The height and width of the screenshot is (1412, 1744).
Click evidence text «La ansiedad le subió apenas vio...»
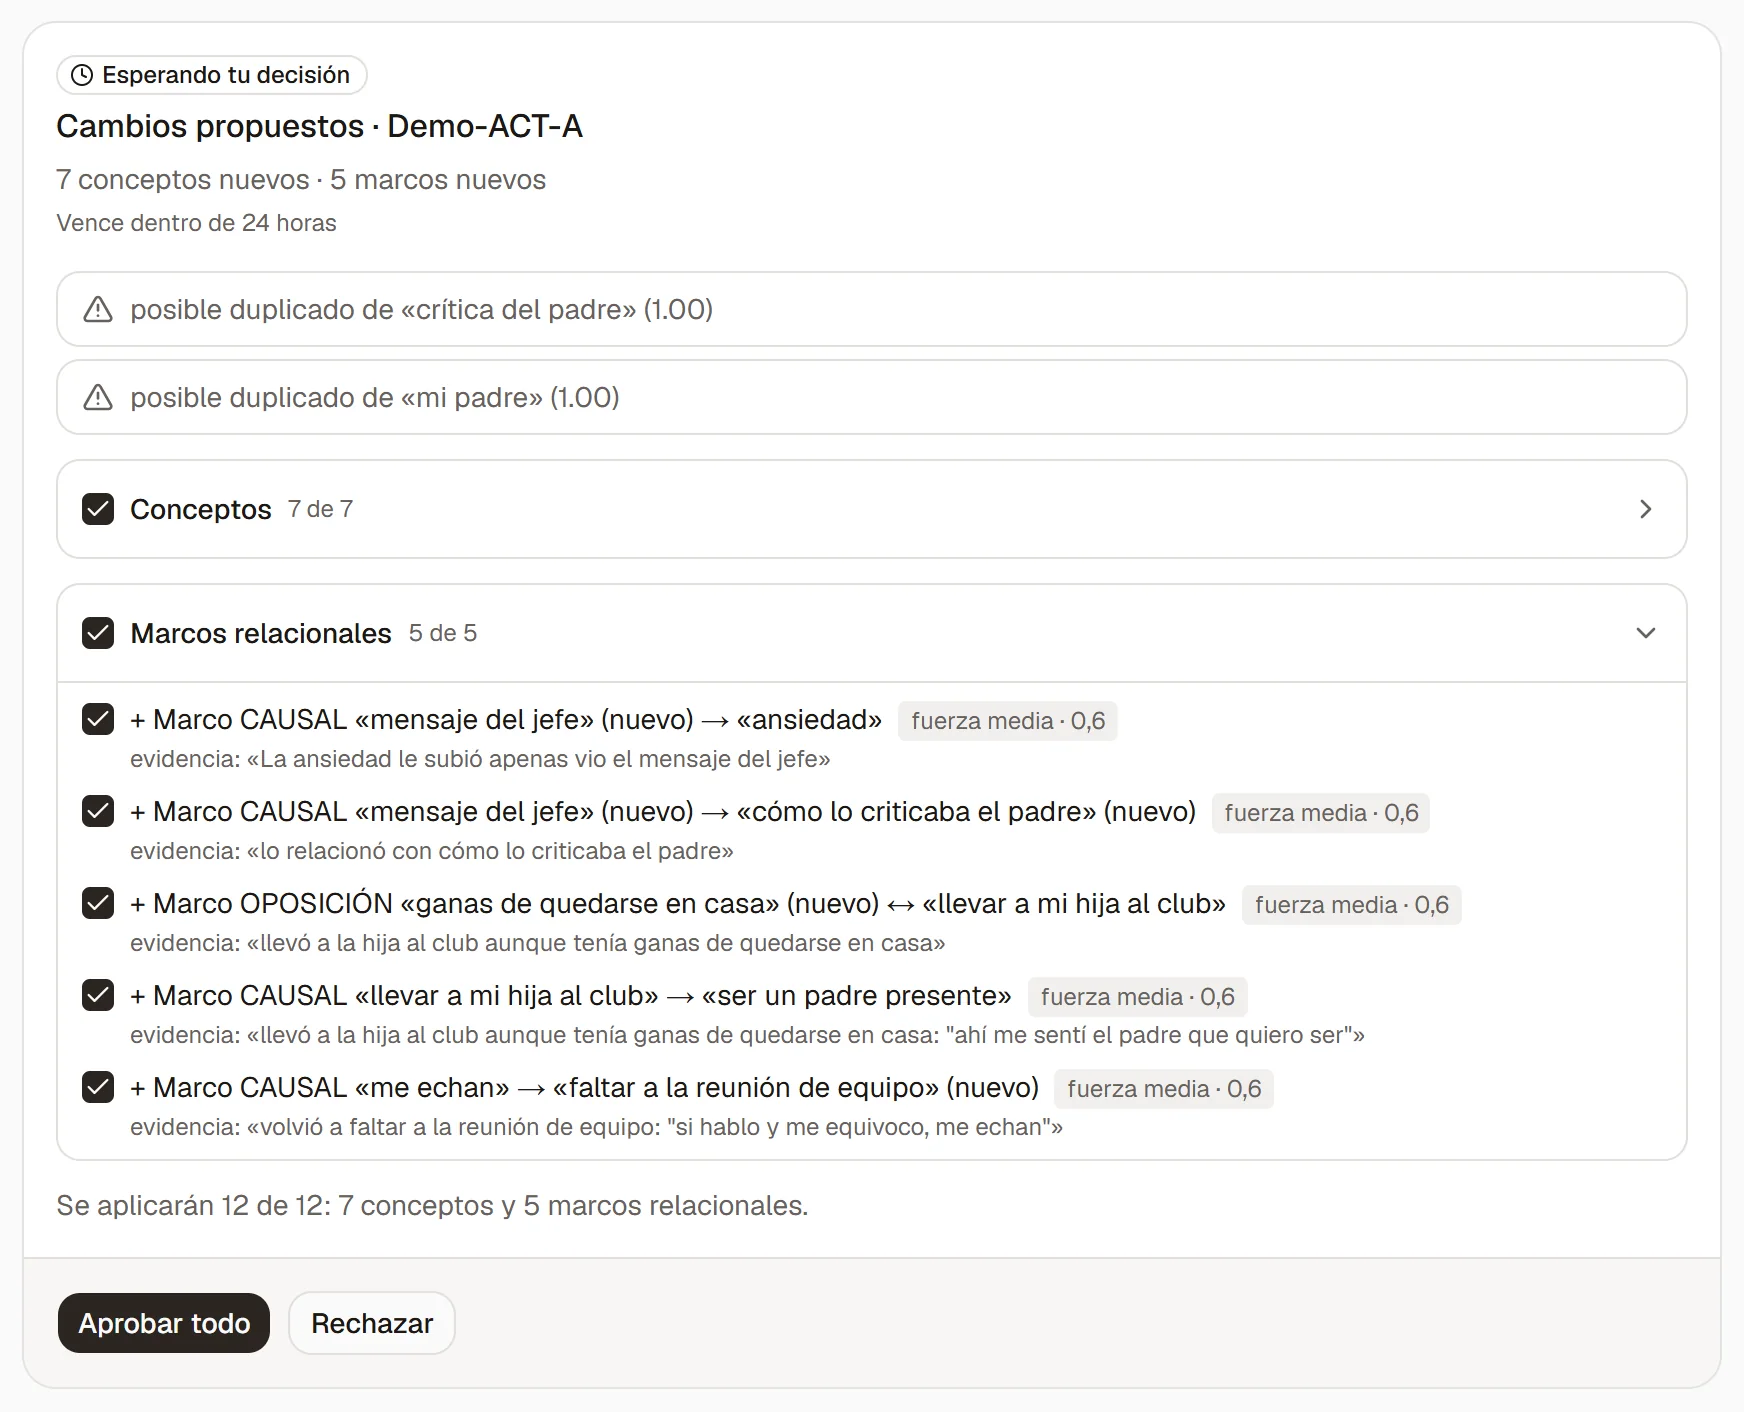pyautogui.click(x=480, y=759)
